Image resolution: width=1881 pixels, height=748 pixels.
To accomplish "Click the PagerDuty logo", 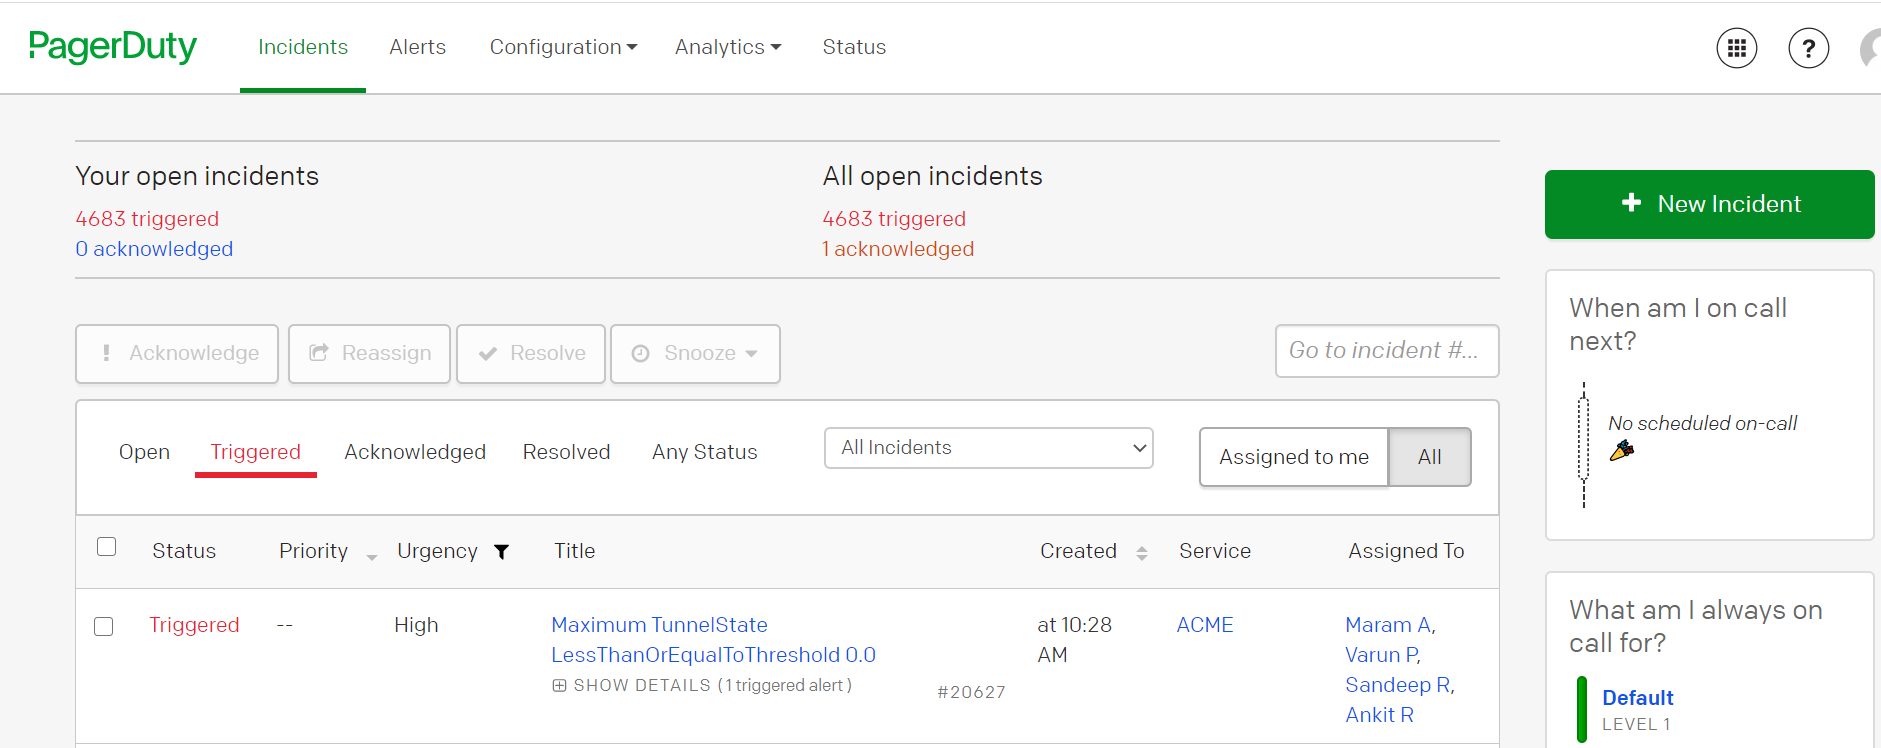I will [113, 47].
